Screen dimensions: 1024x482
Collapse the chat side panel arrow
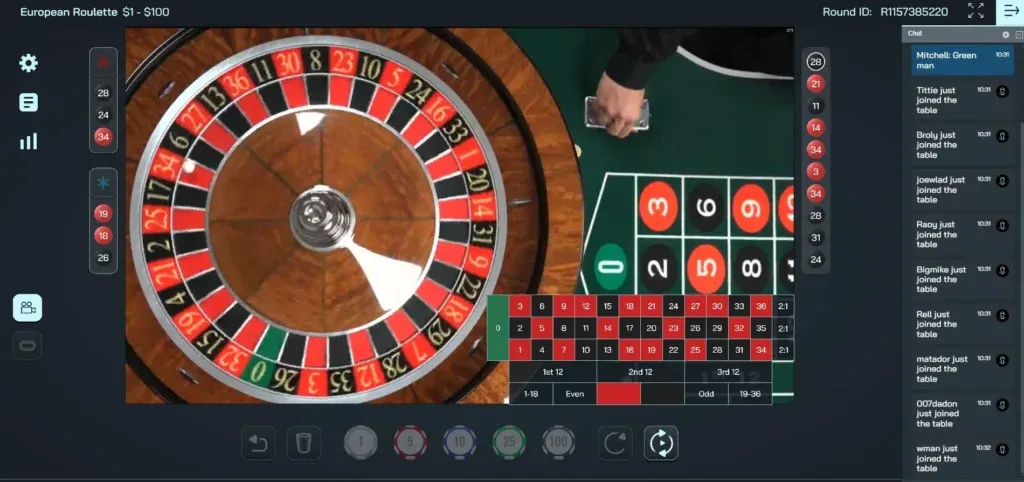coord(1010,11)
